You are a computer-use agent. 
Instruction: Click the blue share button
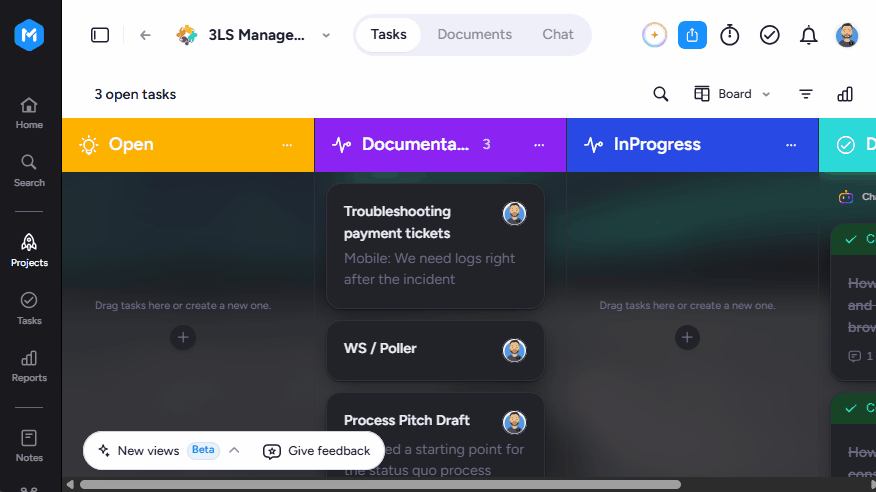click(692, 35)
